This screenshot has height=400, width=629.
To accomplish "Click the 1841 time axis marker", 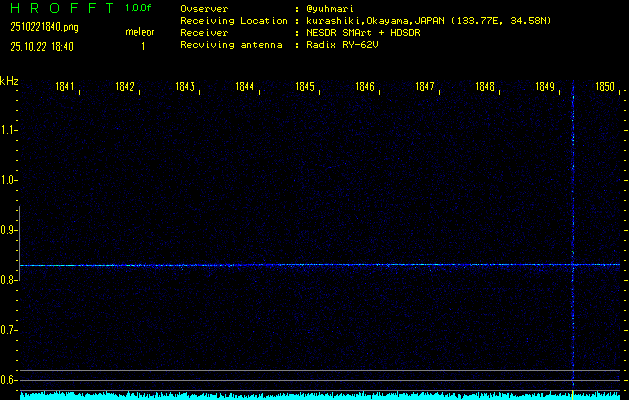I will (x=65, y=88).
